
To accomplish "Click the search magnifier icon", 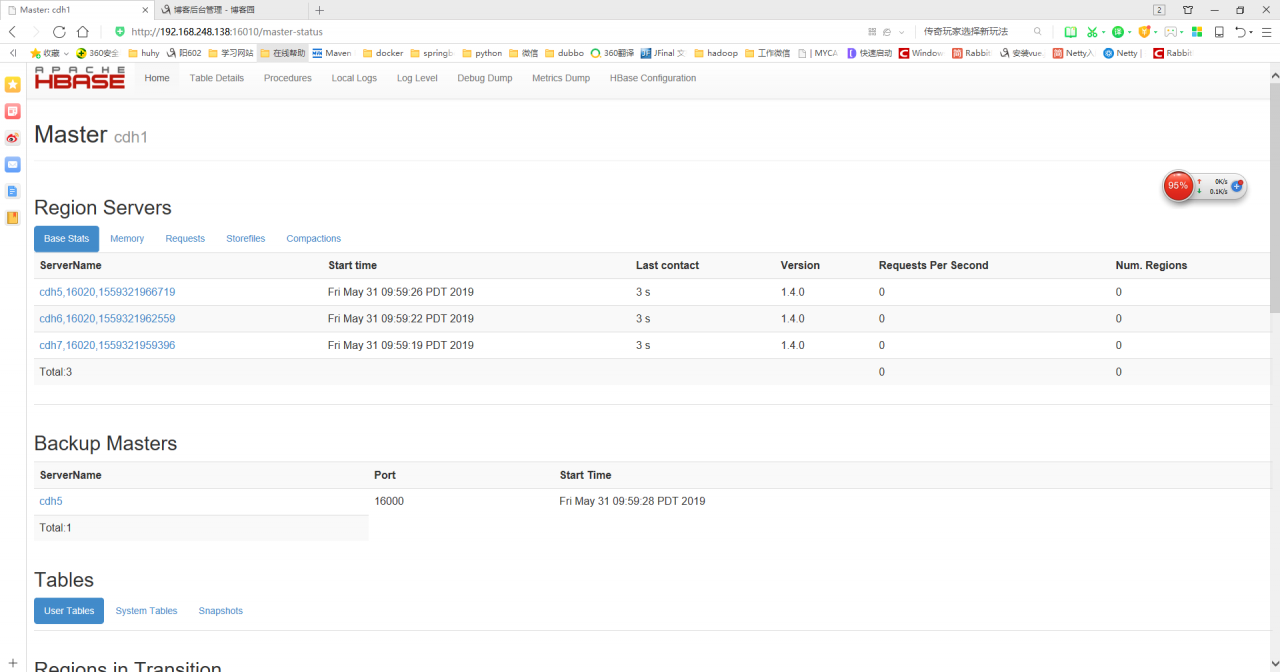I will point(1038,32).
